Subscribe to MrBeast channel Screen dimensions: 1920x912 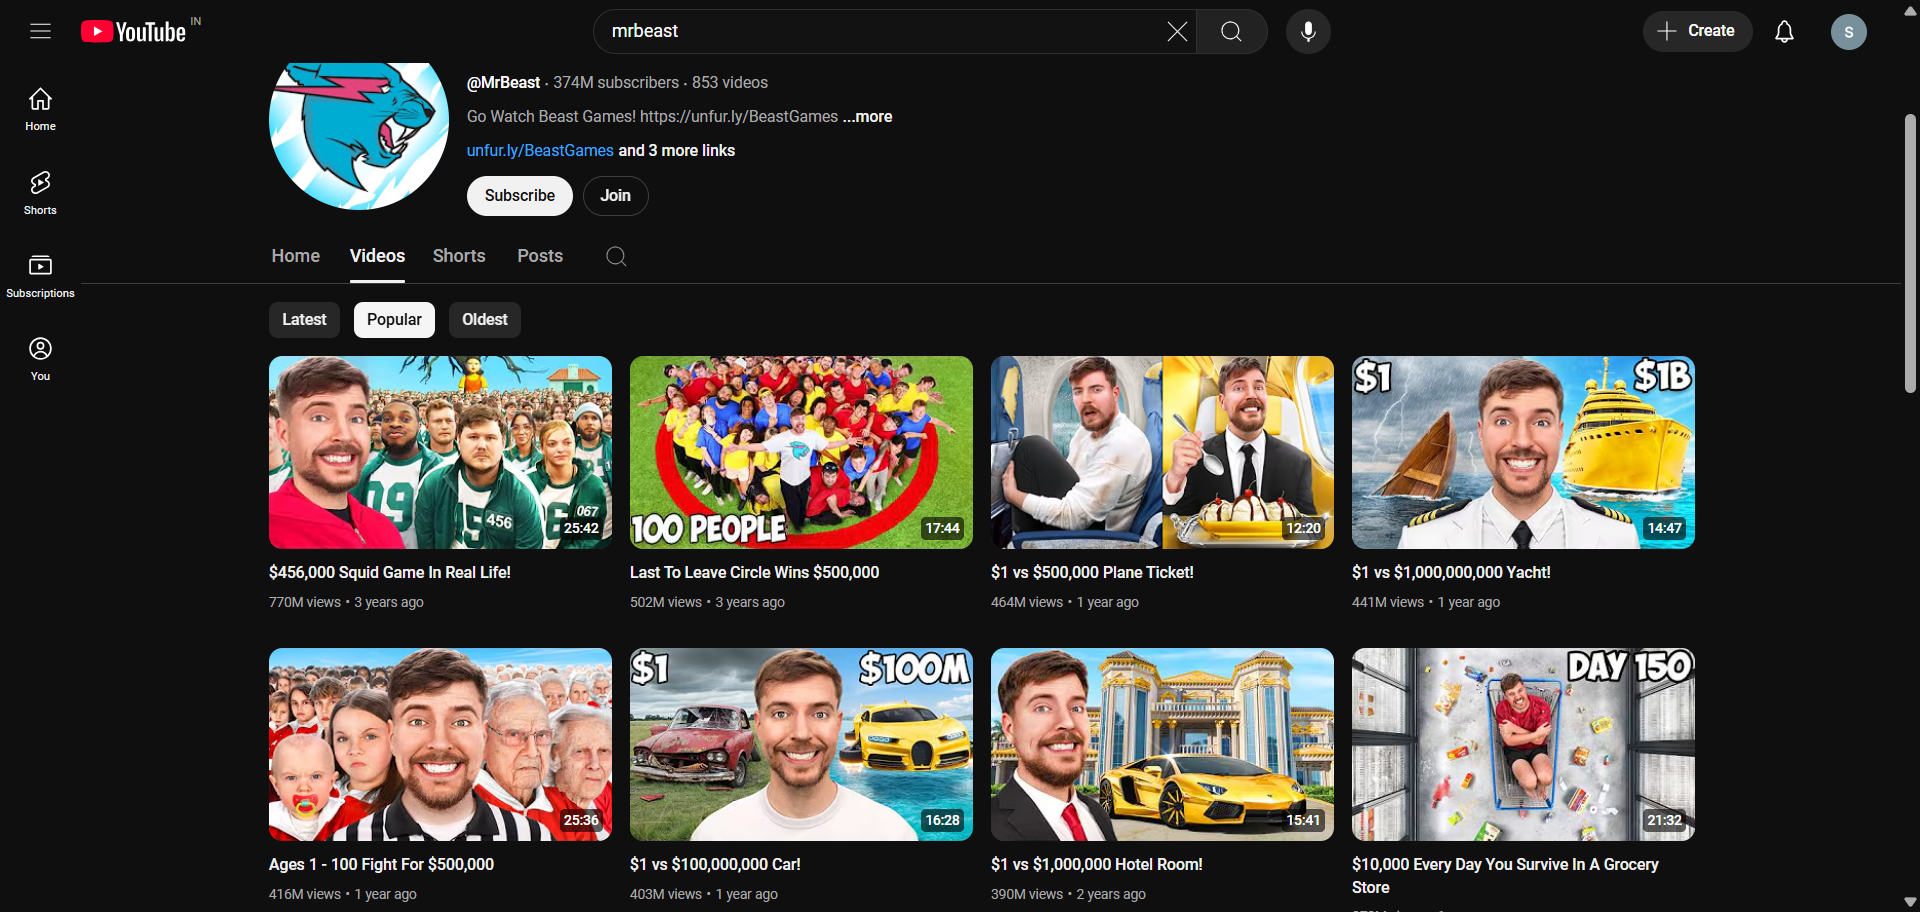[x=519, y=196]
